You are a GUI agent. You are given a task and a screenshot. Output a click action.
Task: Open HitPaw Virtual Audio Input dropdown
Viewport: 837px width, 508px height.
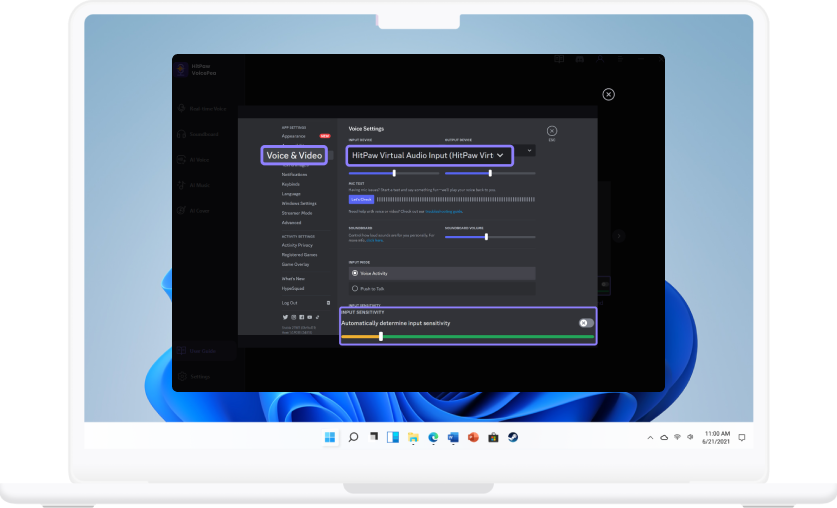(x=430, y=155)
